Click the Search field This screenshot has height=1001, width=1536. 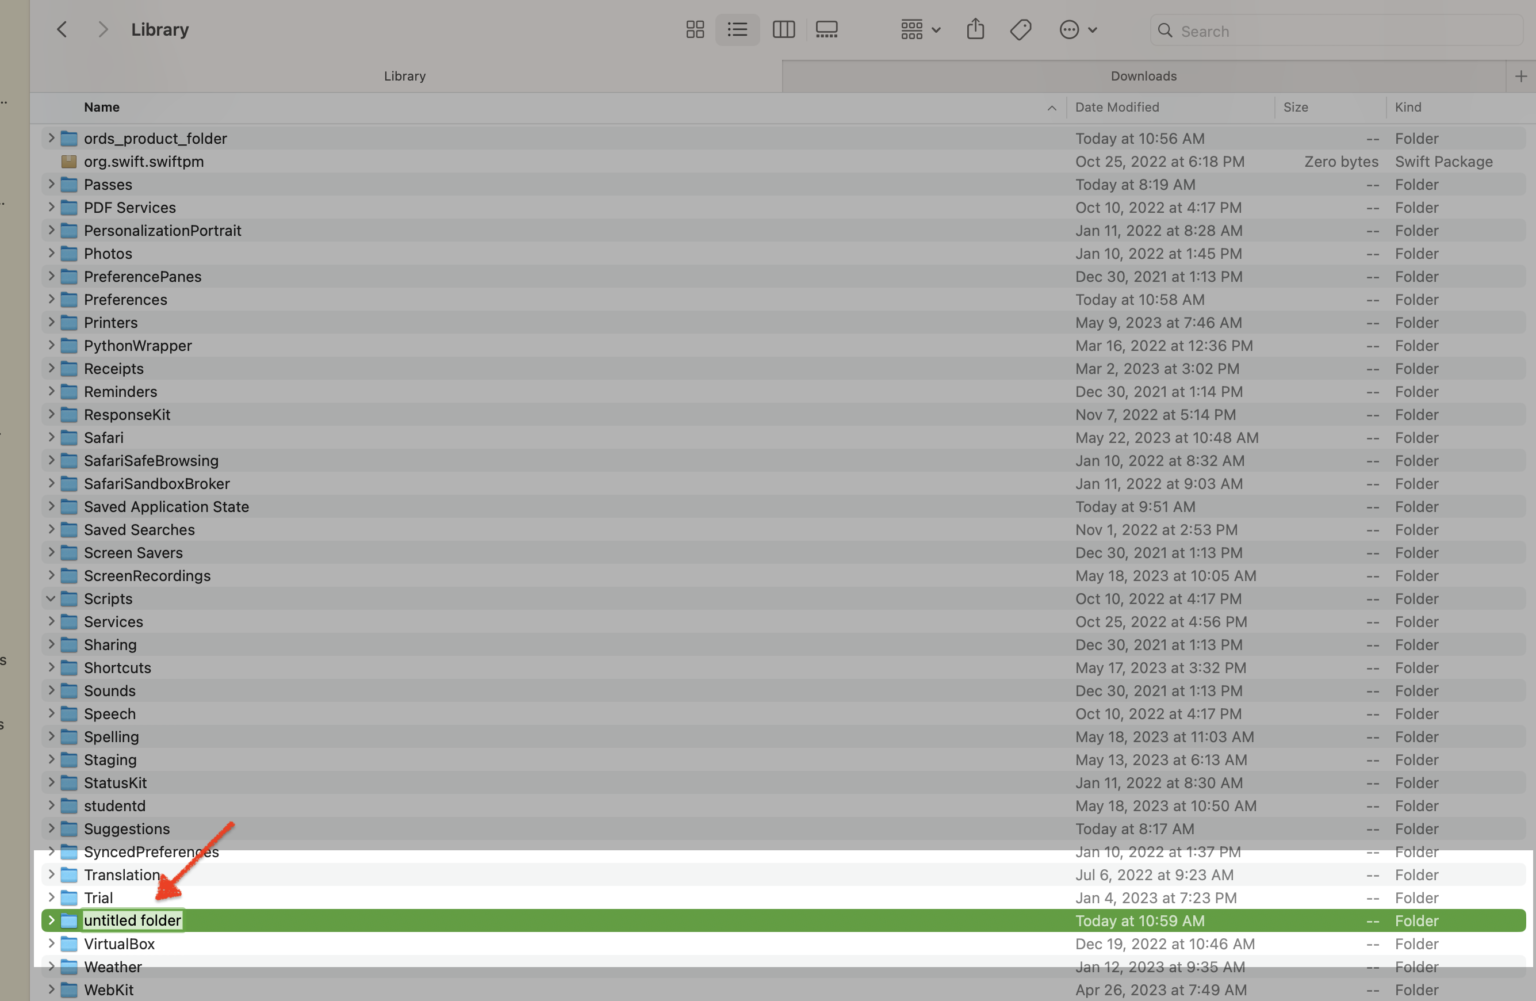point(1340,31)
